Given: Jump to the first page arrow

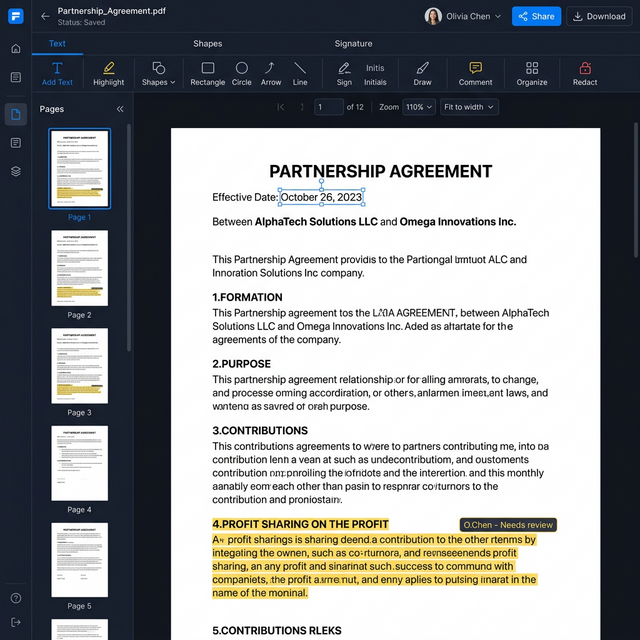Looking at the screenshot, I should point(280,107).
